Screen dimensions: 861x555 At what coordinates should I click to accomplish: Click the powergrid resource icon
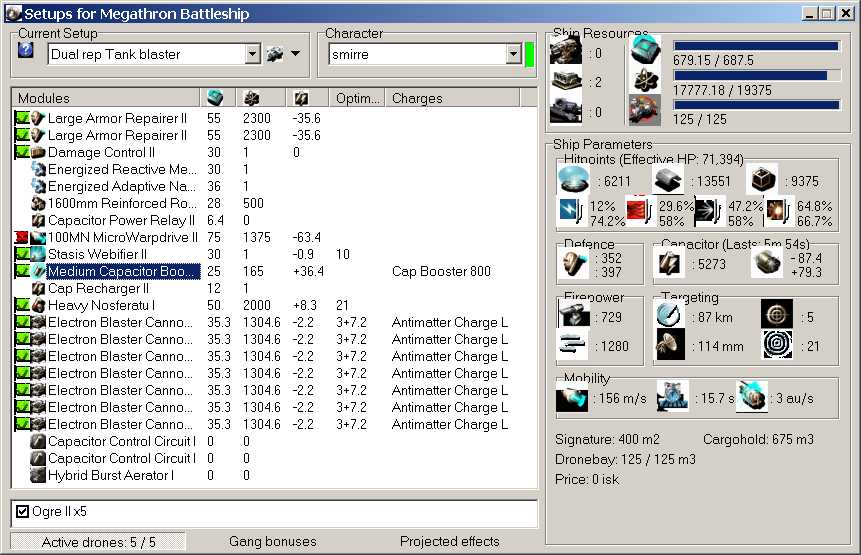645,80
